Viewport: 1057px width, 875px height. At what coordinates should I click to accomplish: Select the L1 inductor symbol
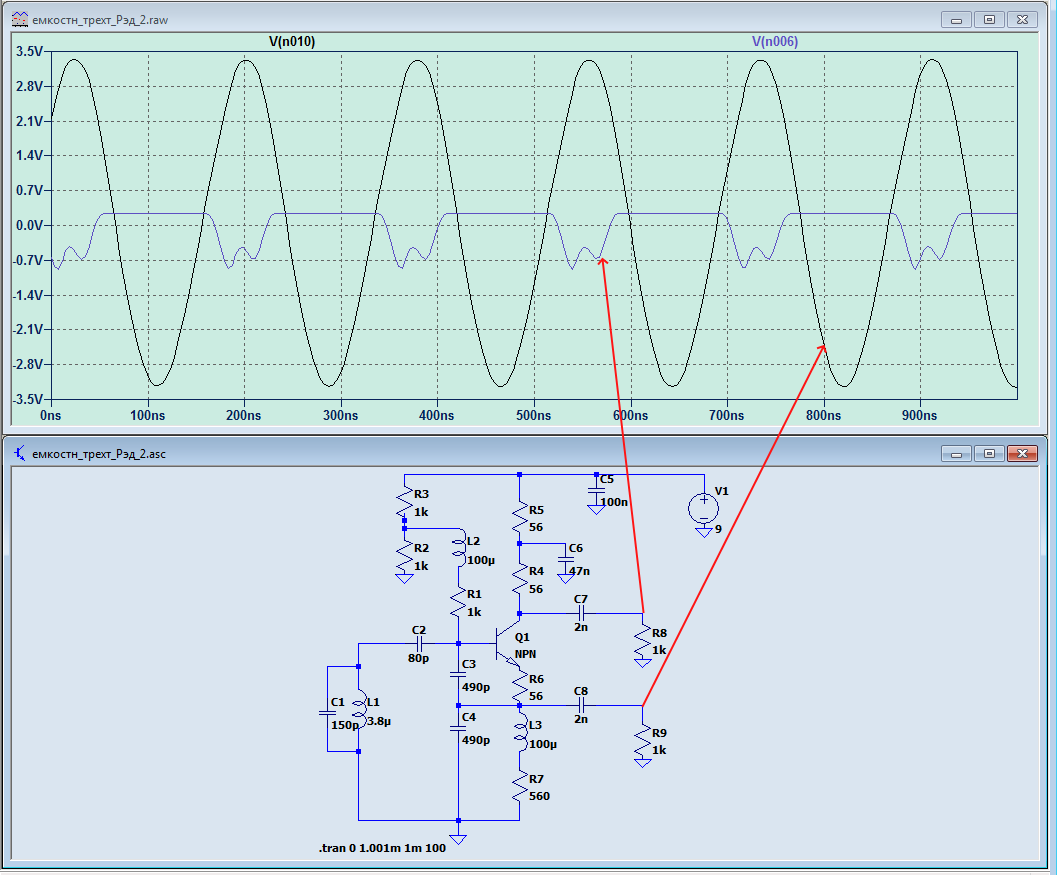[x=361, y=709]
